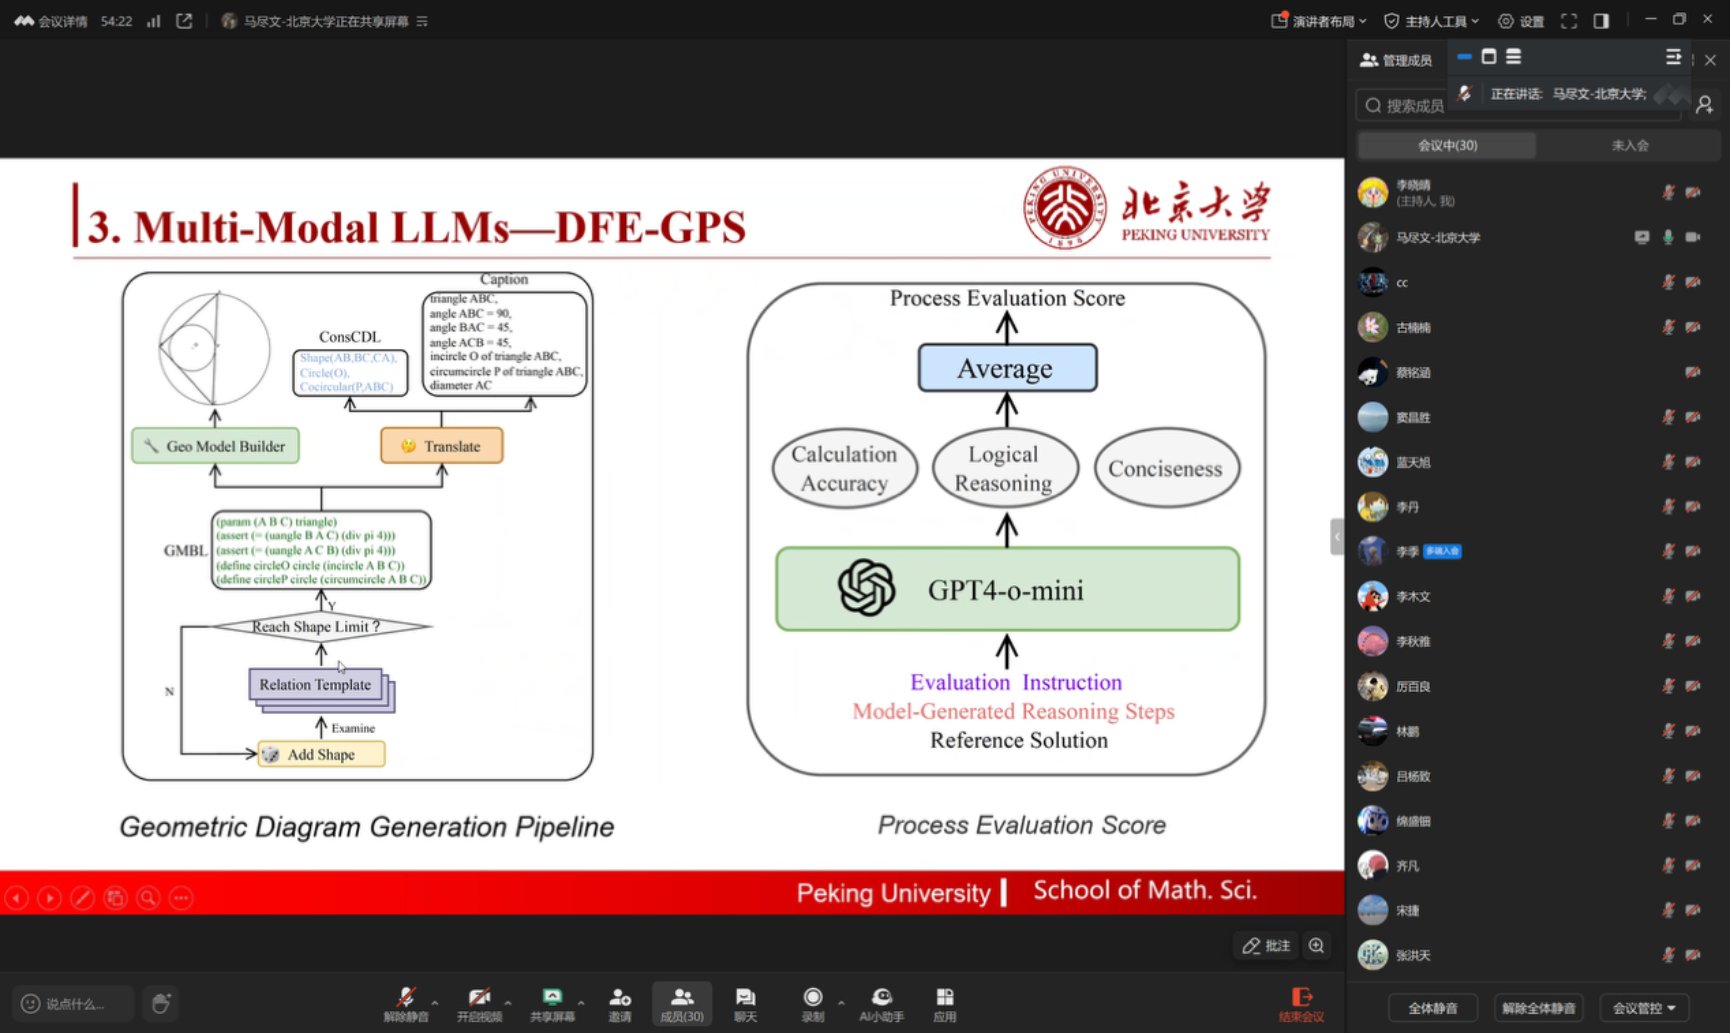The height and width of the screenshot is (1034, 1731).
Task: Open the slide overview grid icon
Action: pos(115,898)
